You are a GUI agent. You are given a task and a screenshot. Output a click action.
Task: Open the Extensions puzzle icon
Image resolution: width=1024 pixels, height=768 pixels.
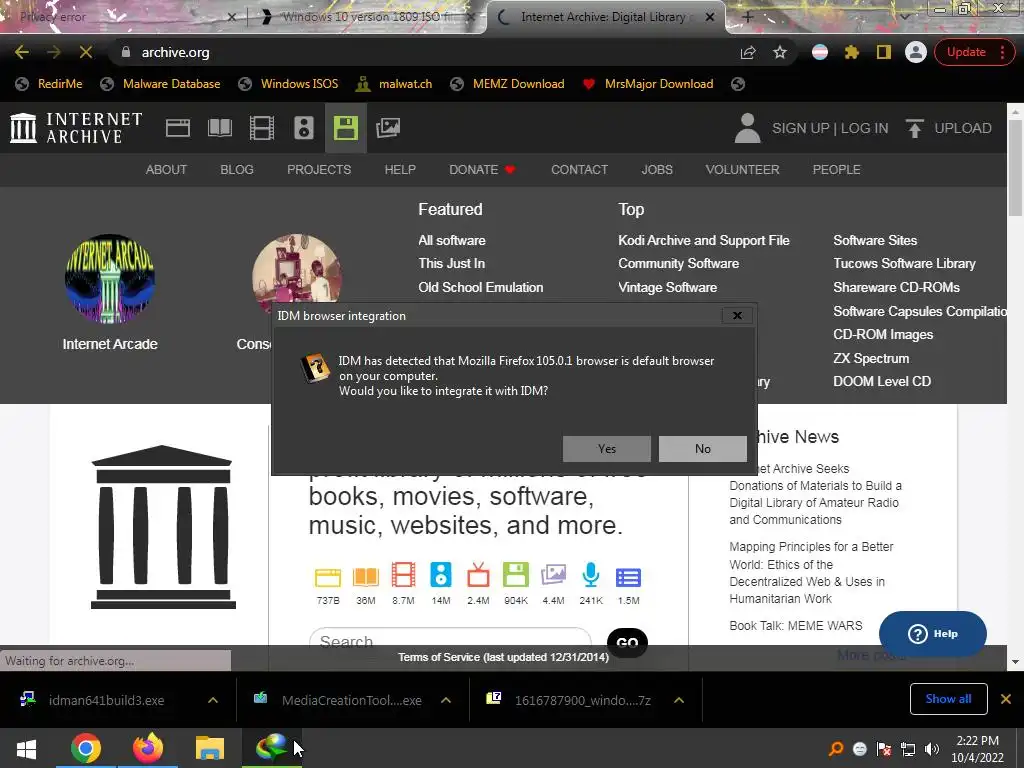pos(852,52)
